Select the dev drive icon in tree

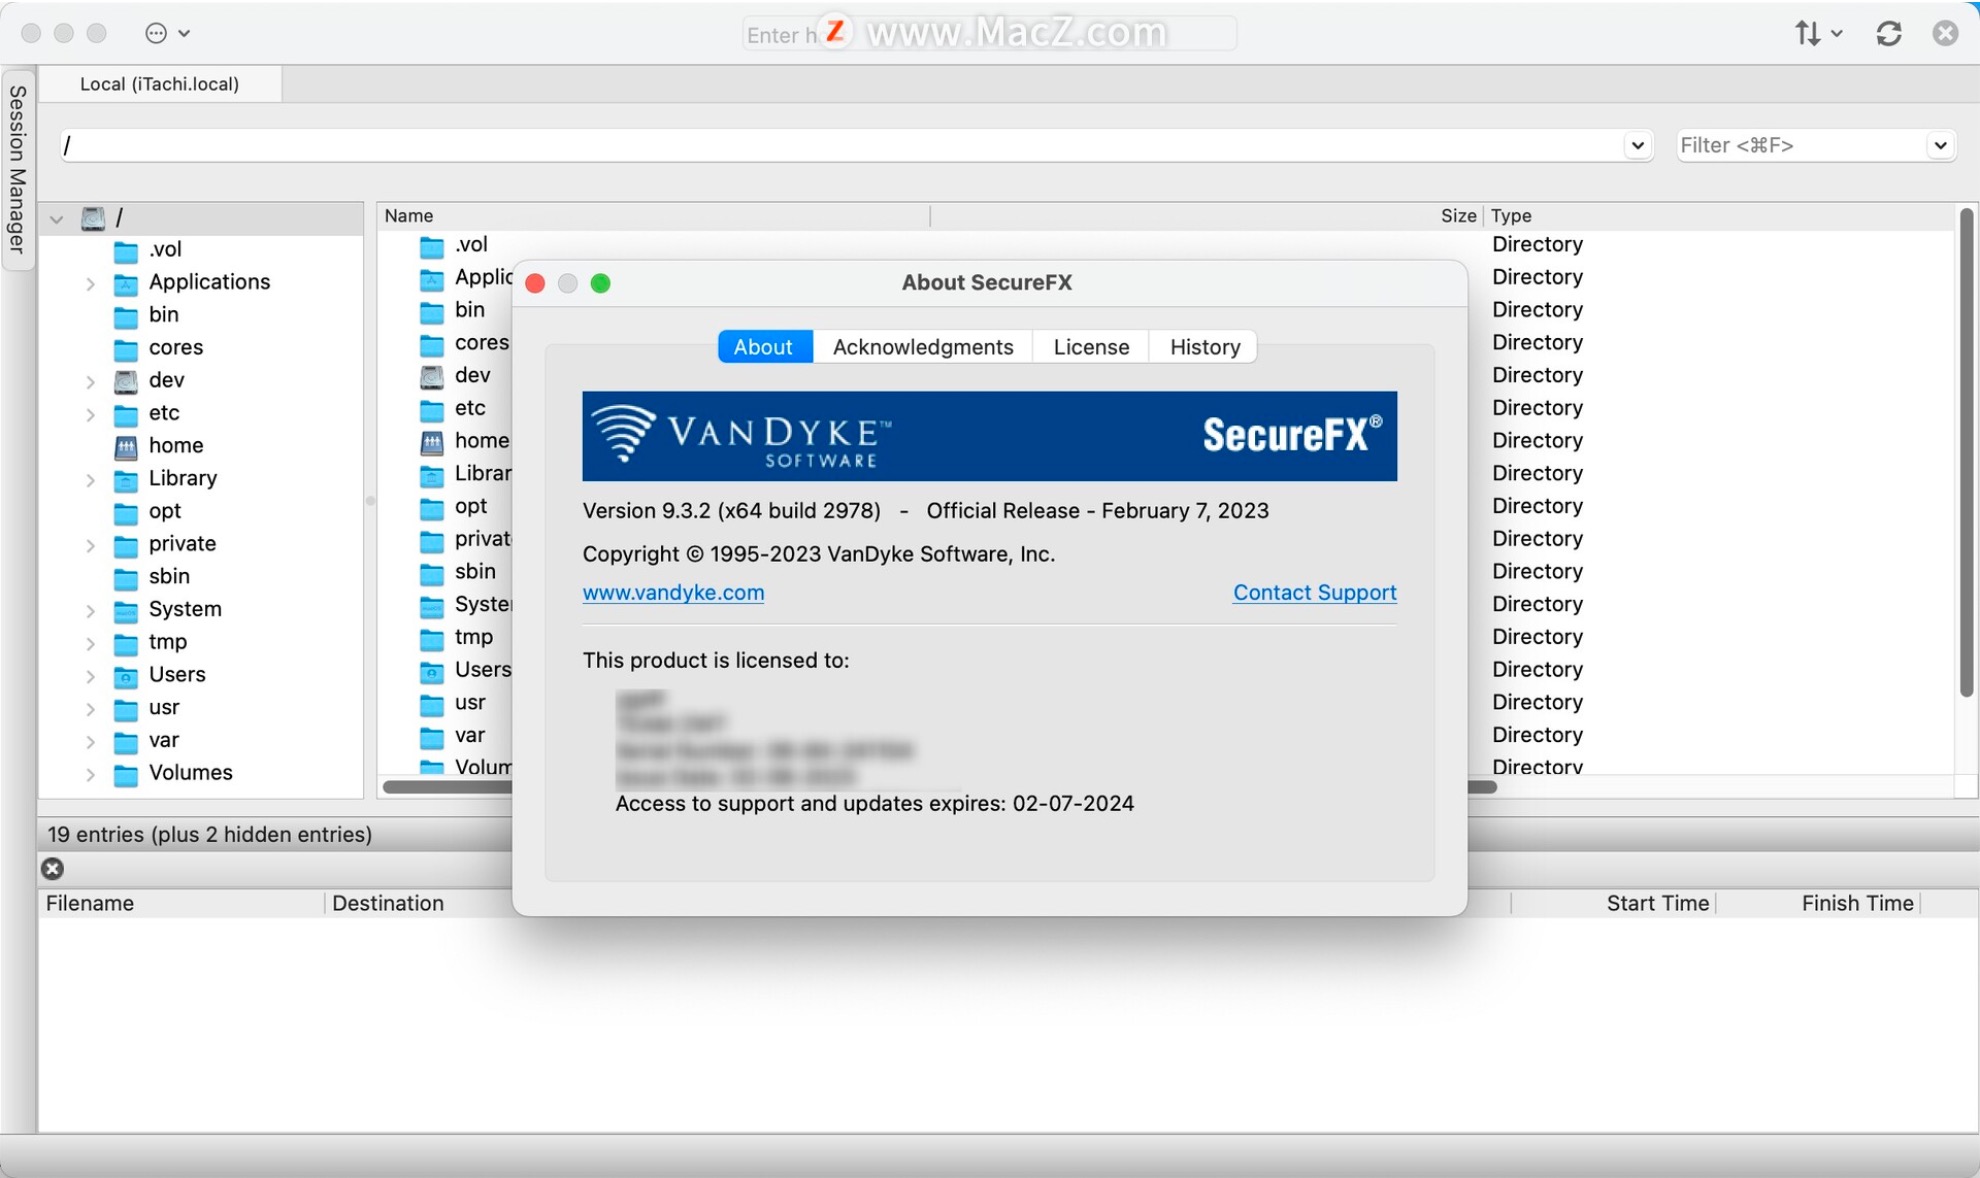tap(126, 381)
